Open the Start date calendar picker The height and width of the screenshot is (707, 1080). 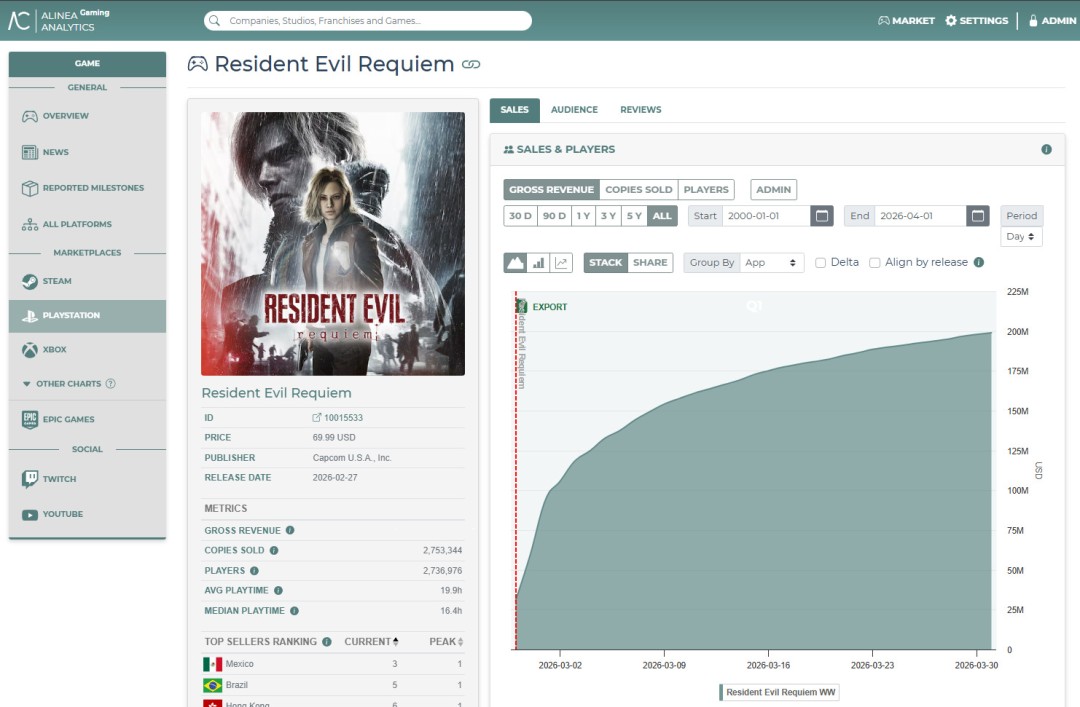tap(821, 216)
